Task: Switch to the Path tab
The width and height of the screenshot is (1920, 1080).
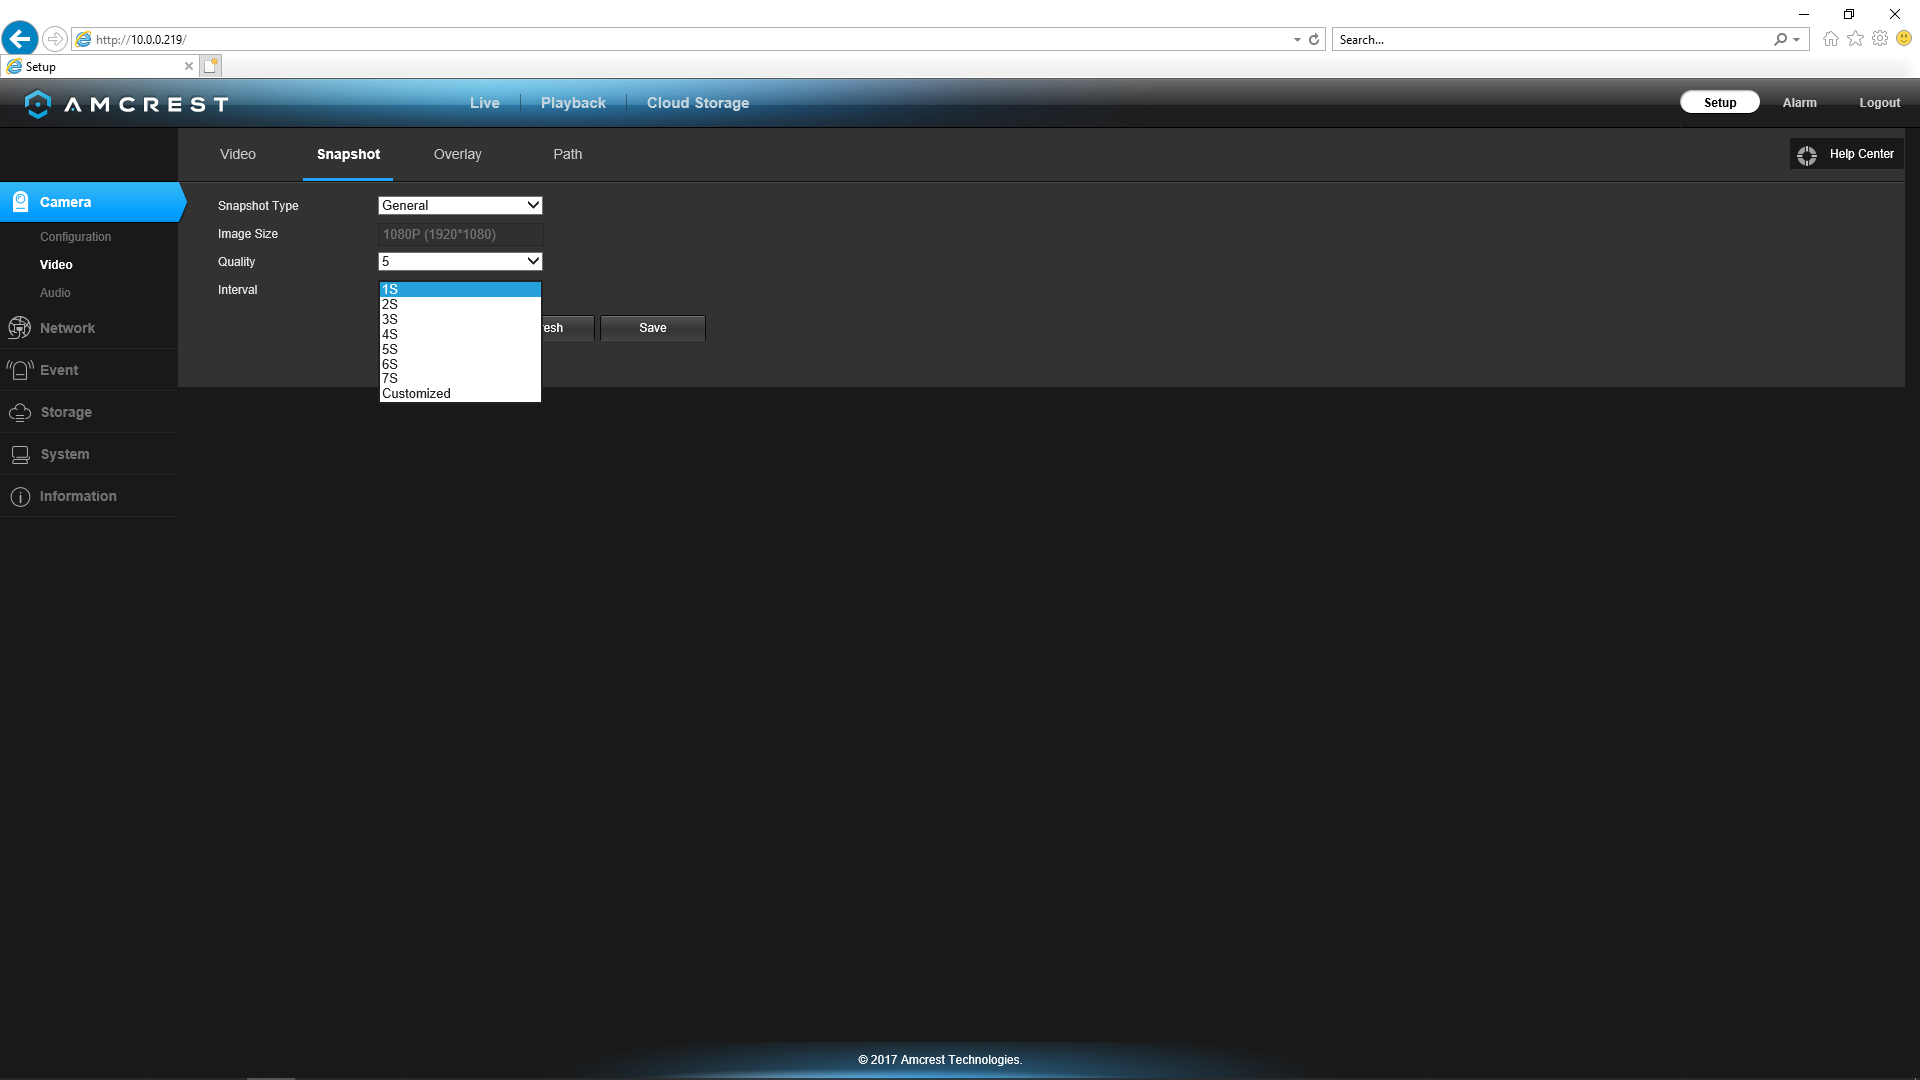Action: [x=568, y=154]
